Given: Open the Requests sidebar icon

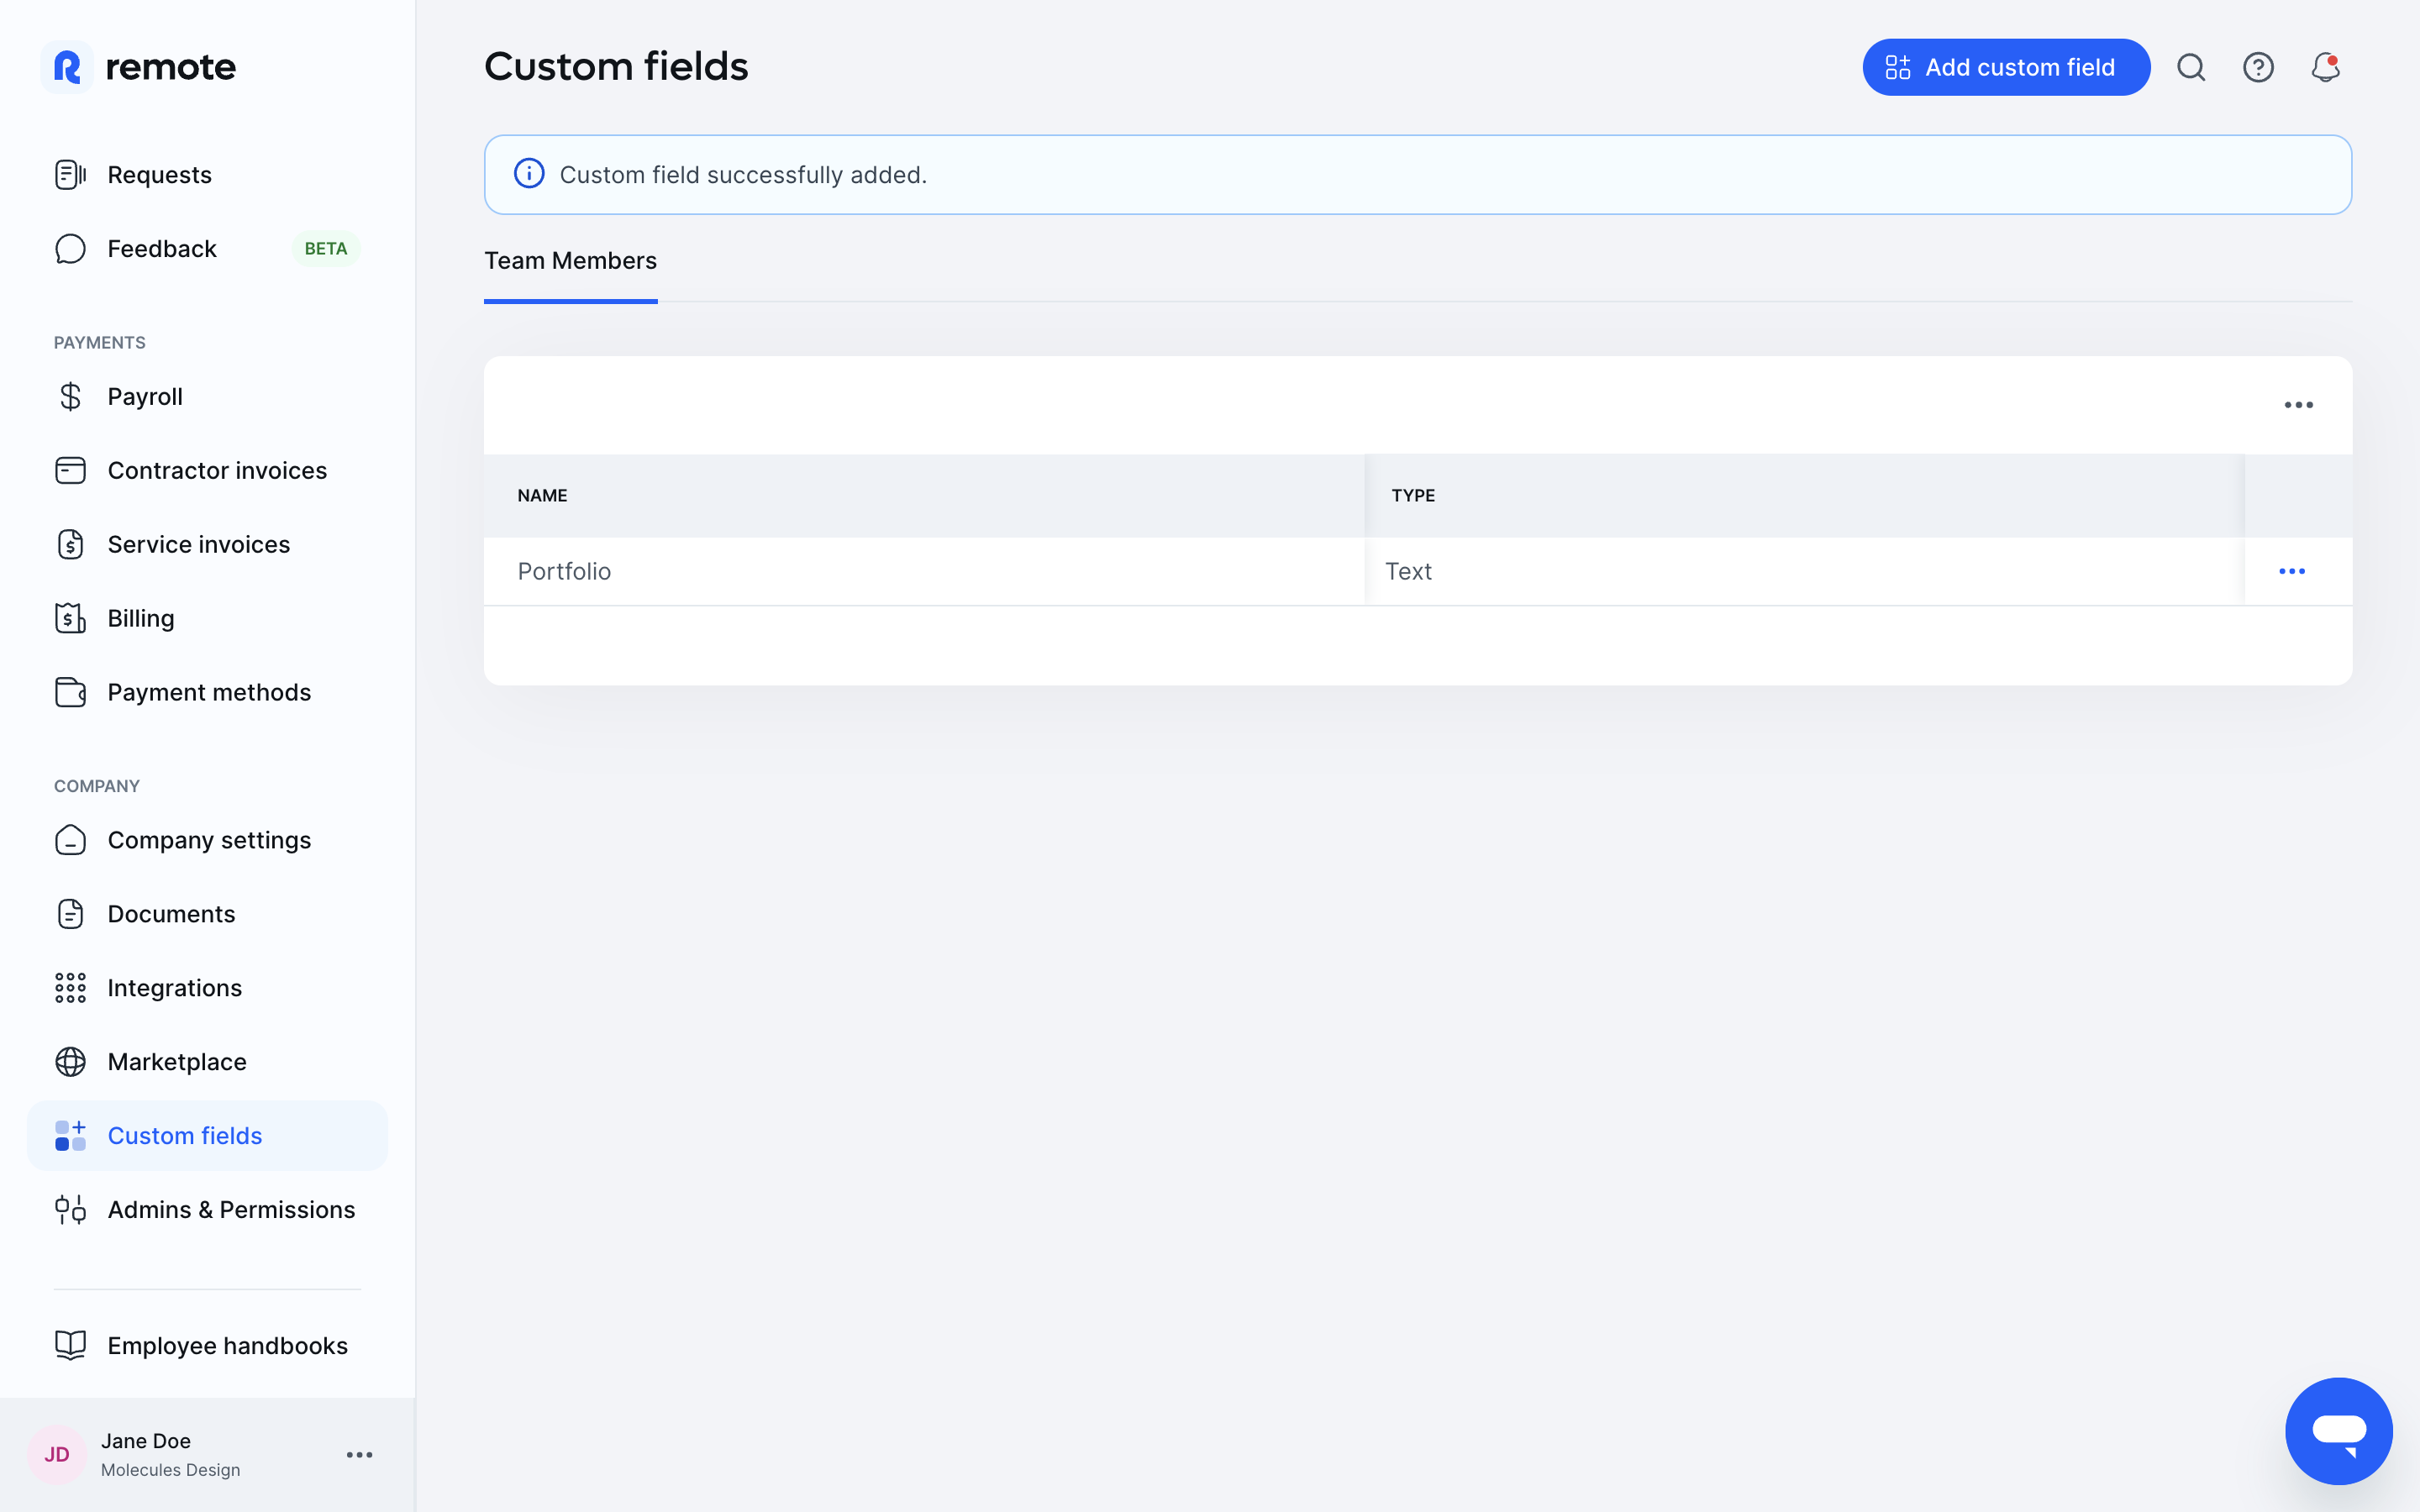Looking at the screenshot, I should (x=70, y=175).
